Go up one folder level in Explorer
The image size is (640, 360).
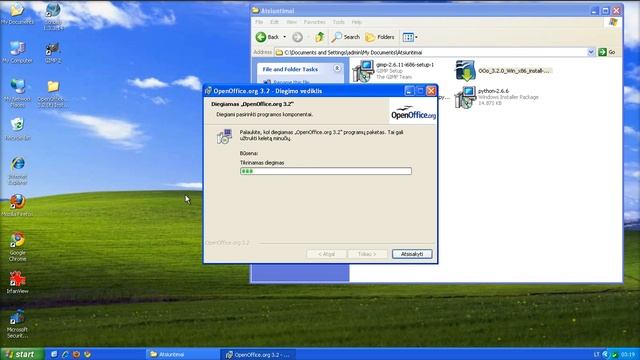coord(320,37)
